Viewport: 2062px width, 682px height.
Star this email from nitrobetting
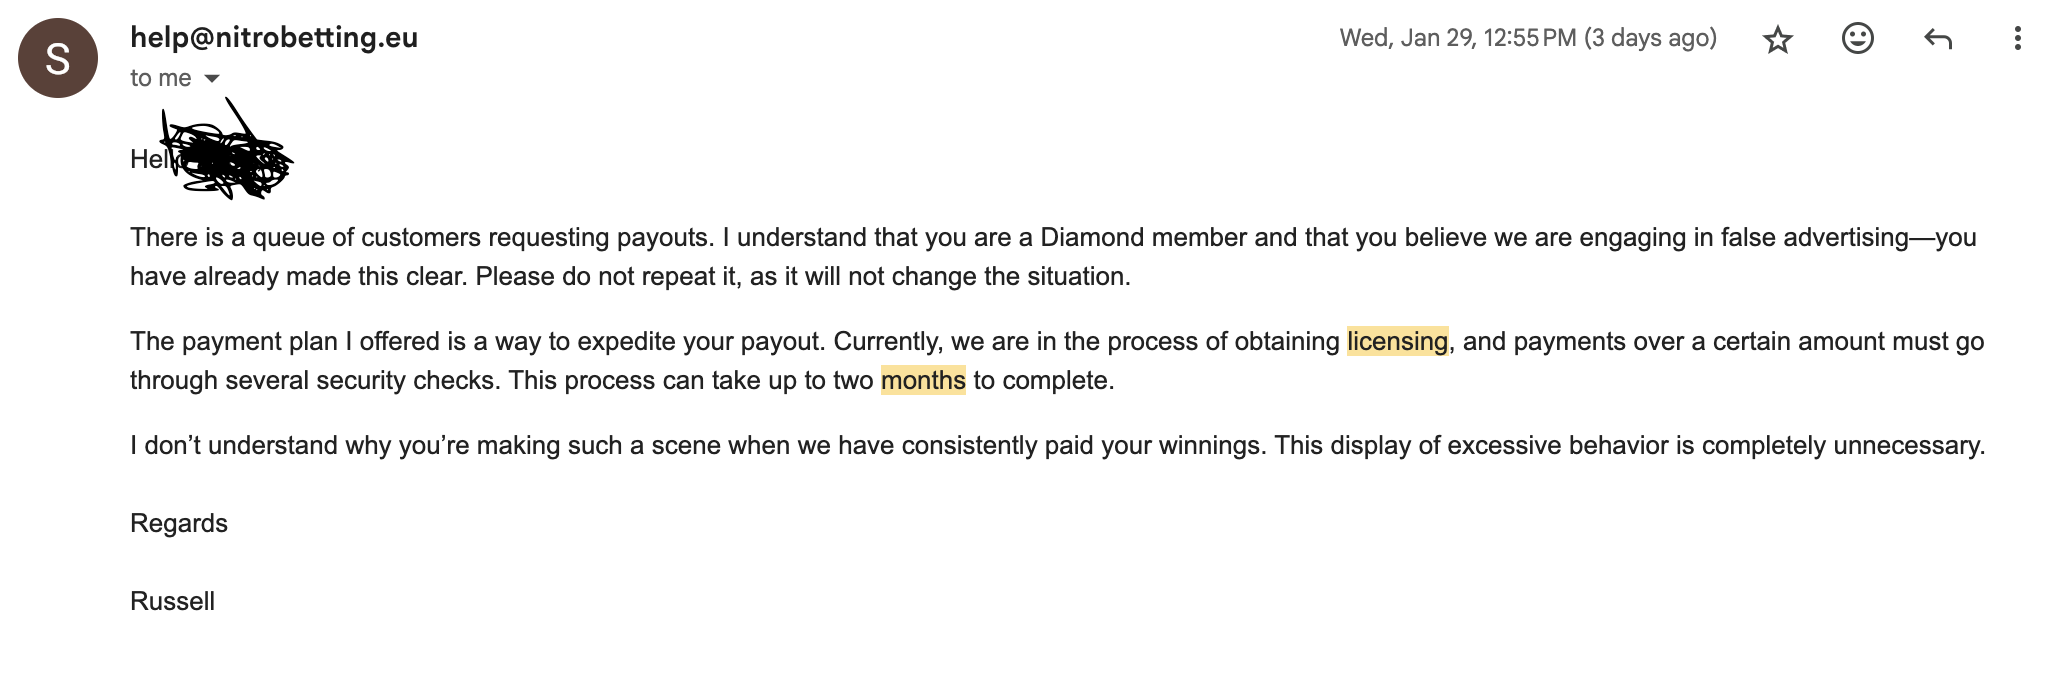[1777, 39]
